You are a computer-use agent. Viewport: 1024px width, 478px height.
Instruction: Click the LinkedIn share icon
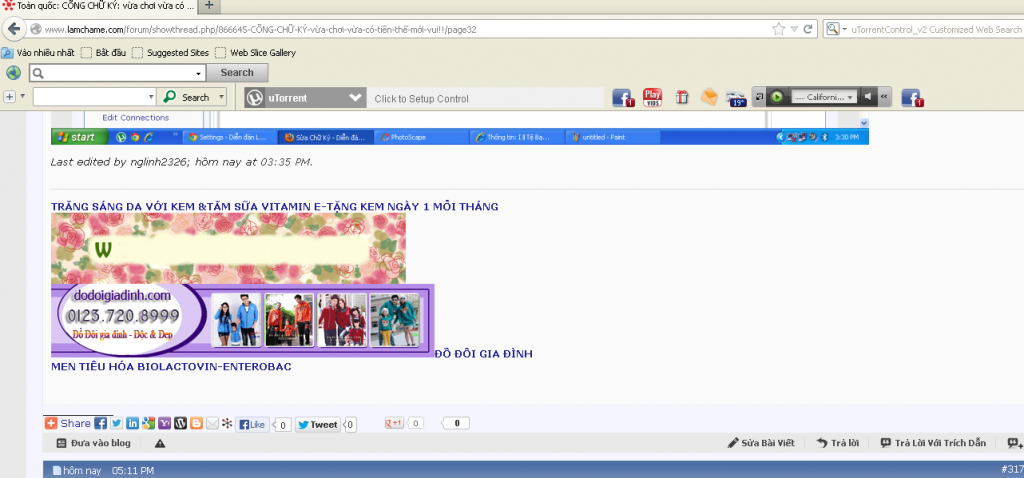133,424
